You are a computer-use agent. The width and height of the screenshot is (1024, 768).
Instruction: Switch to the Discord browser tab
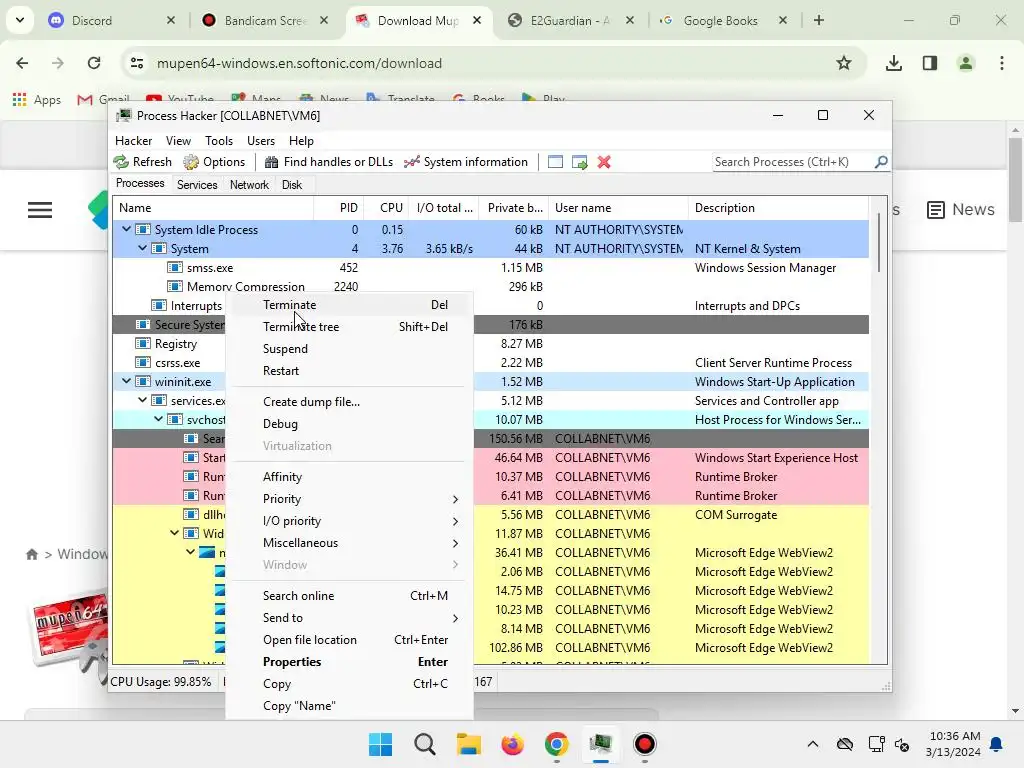pos(111,21)
